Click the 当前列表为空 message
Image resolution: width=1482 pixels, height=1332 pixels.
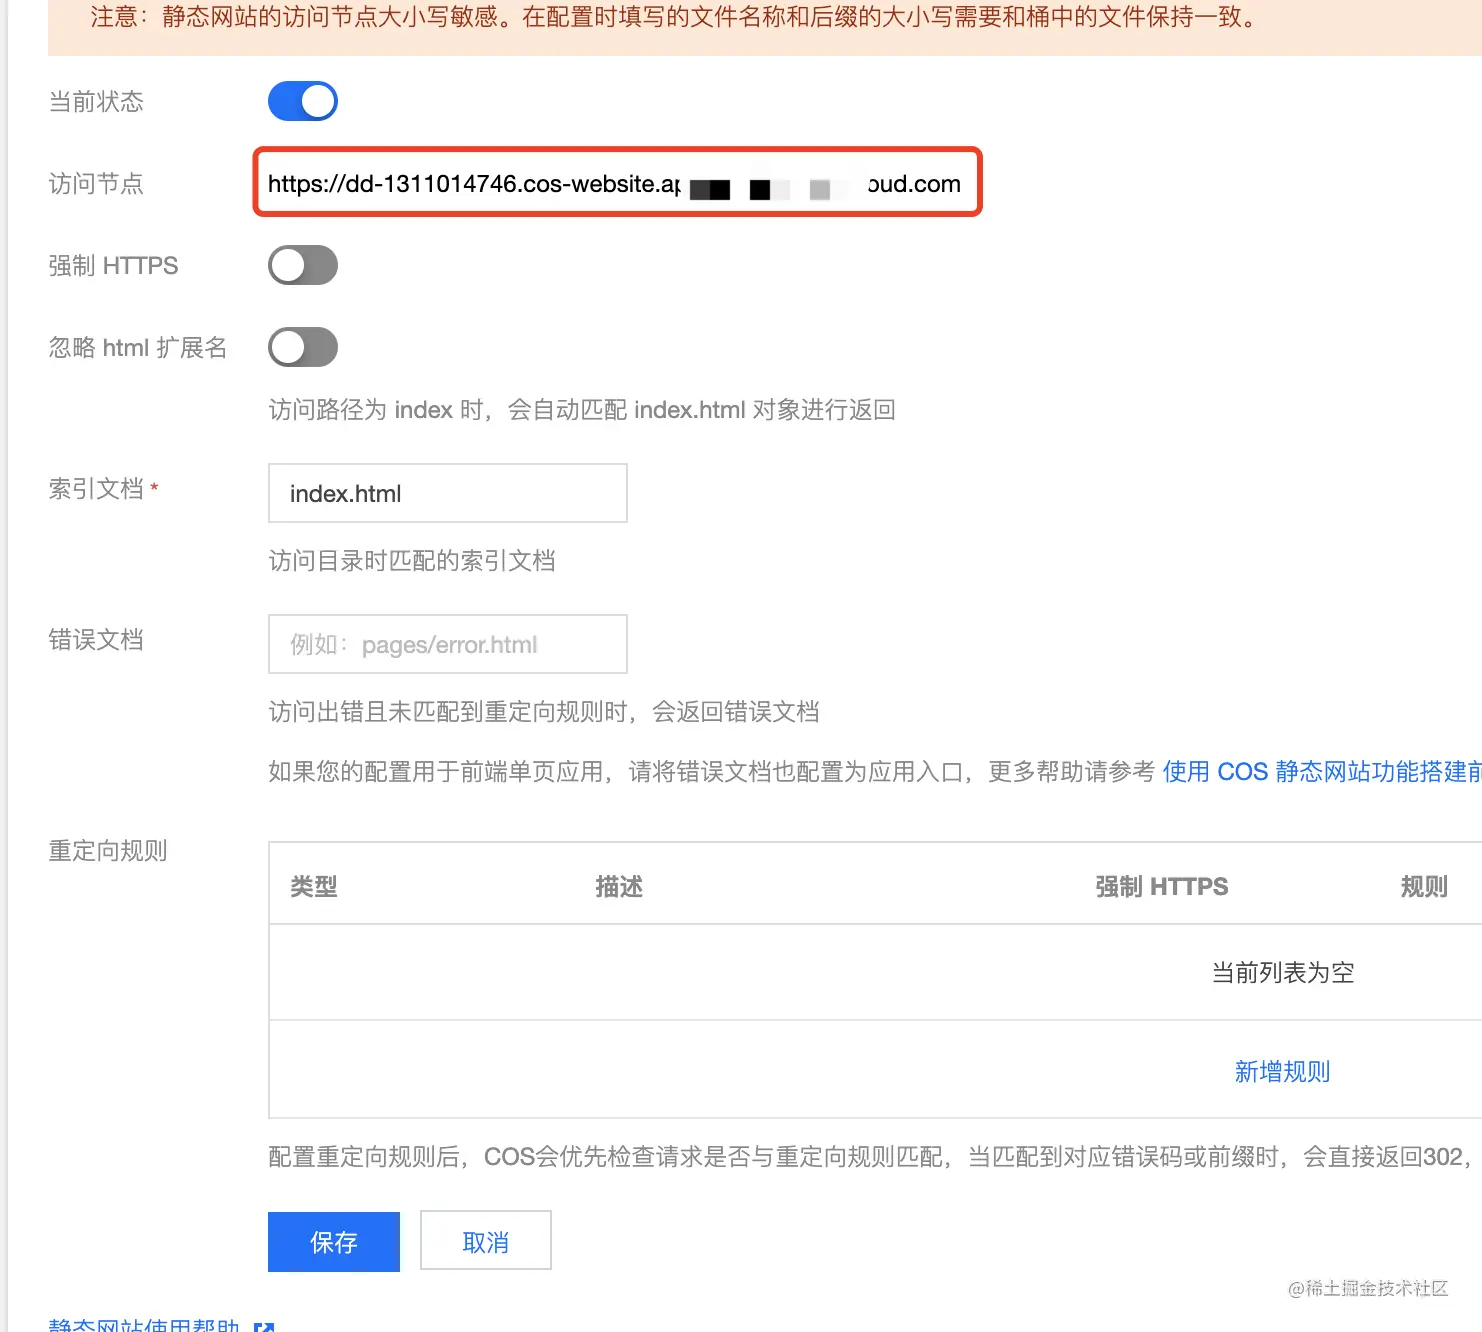click(1283, 973)
